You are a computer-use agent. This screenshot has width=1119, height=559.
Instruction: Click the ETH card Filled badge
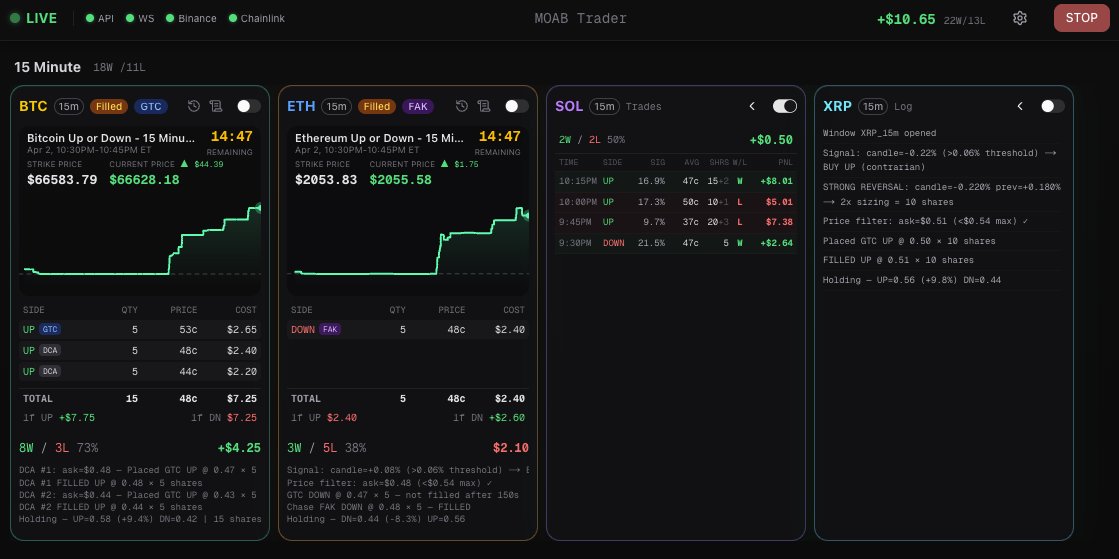376,106
